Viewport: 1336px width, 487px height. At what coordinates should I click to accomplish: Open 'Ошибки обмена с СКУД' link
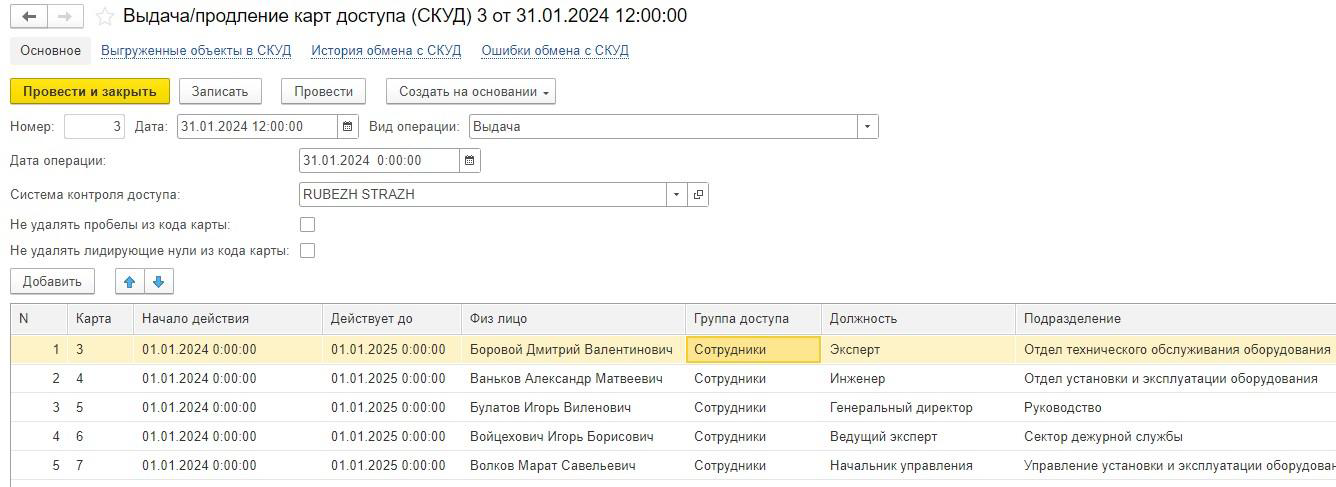click(555, 50)
